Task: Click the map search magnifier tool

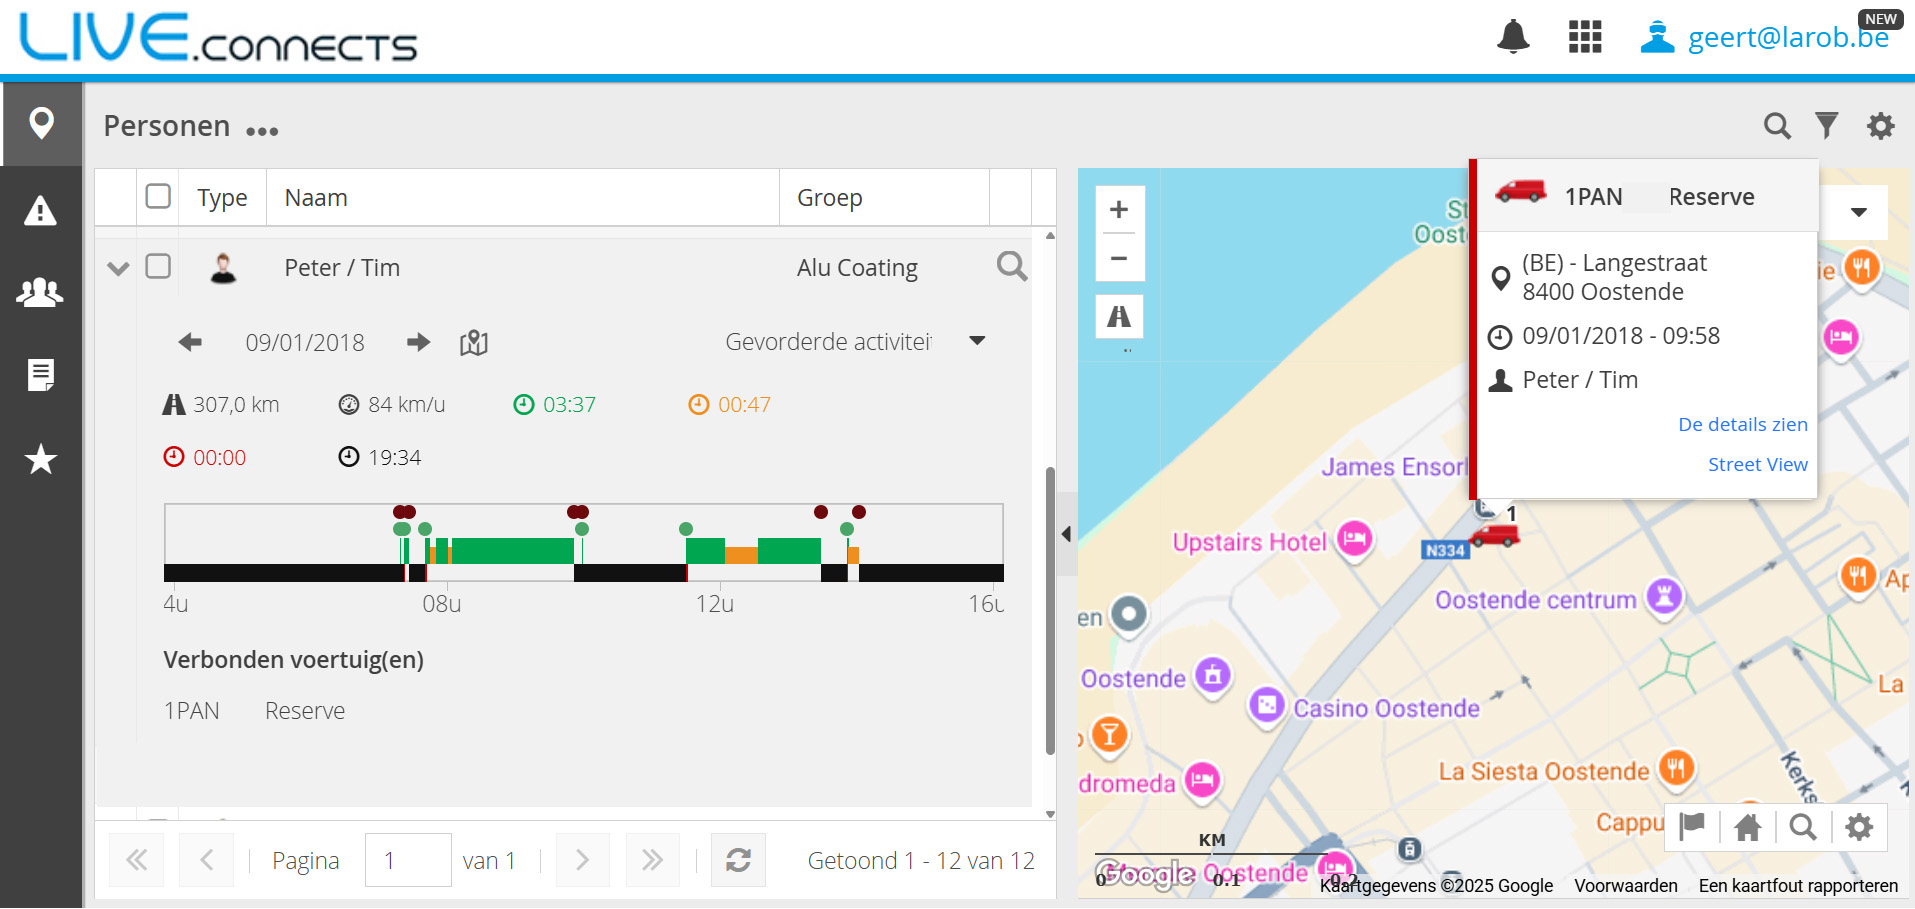Action: point(1803,827)
